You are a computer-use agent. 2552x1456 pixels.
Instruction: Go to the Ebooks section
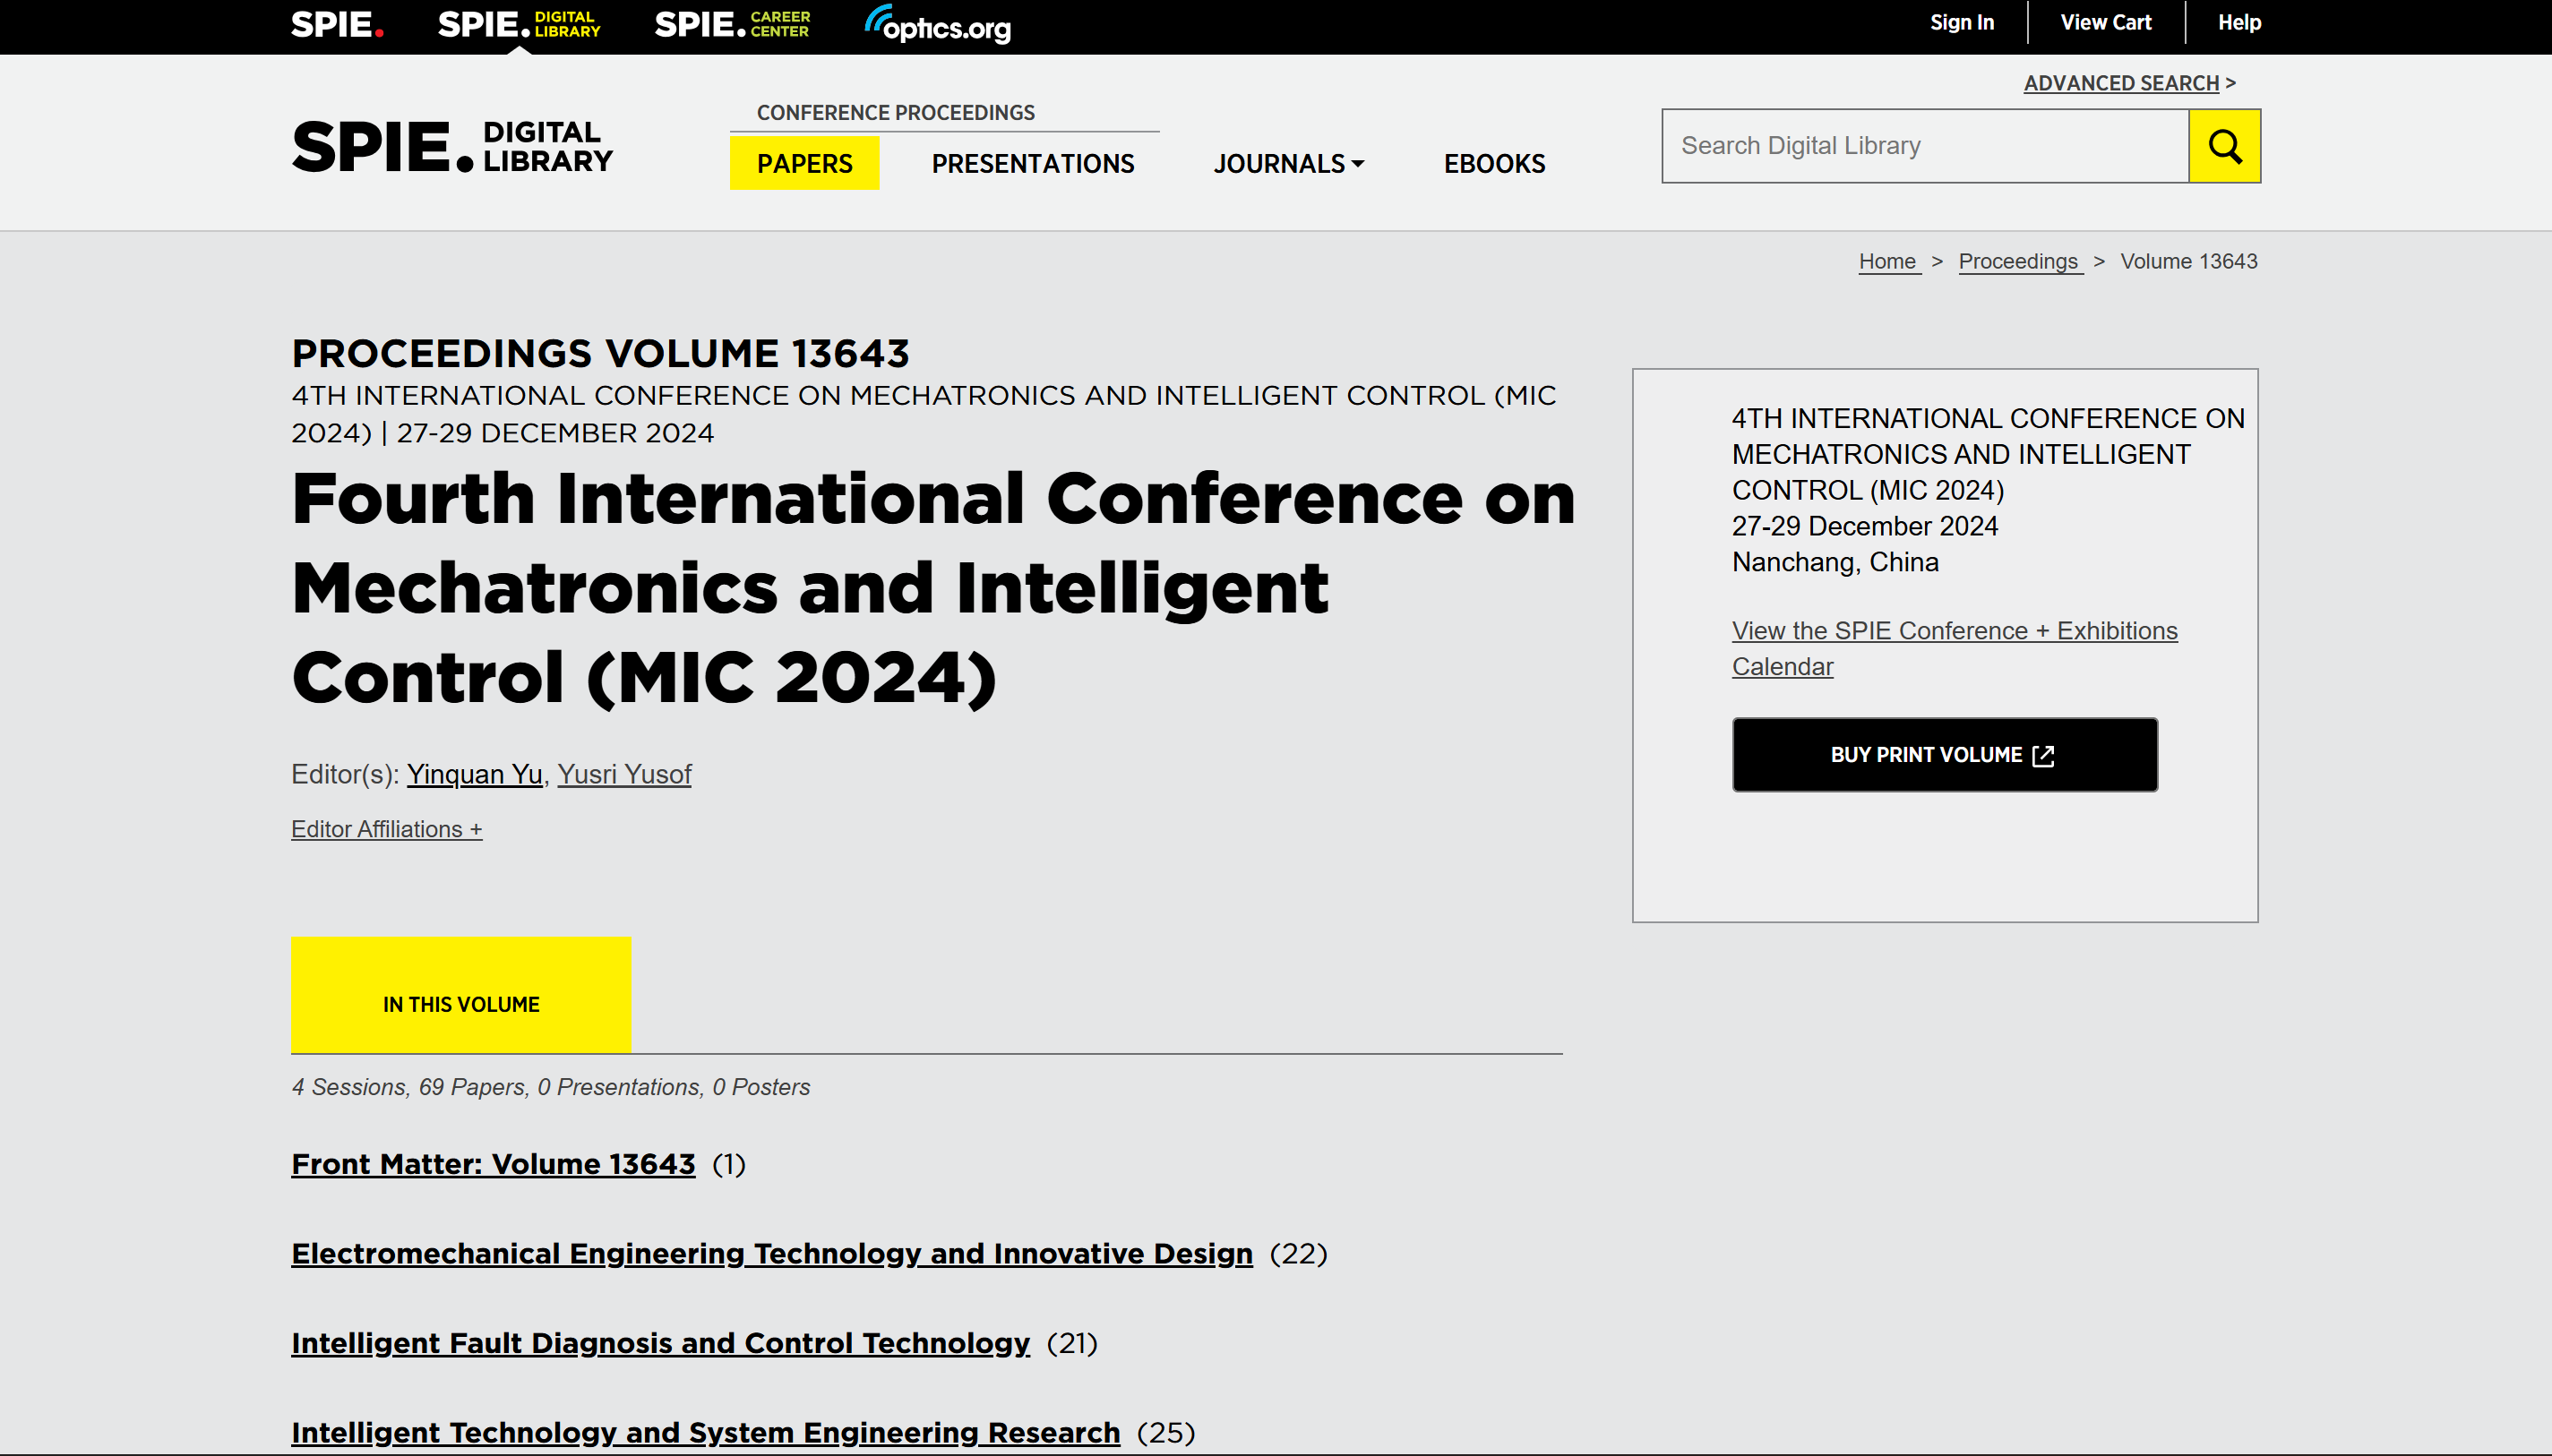tap(1494, 164)
